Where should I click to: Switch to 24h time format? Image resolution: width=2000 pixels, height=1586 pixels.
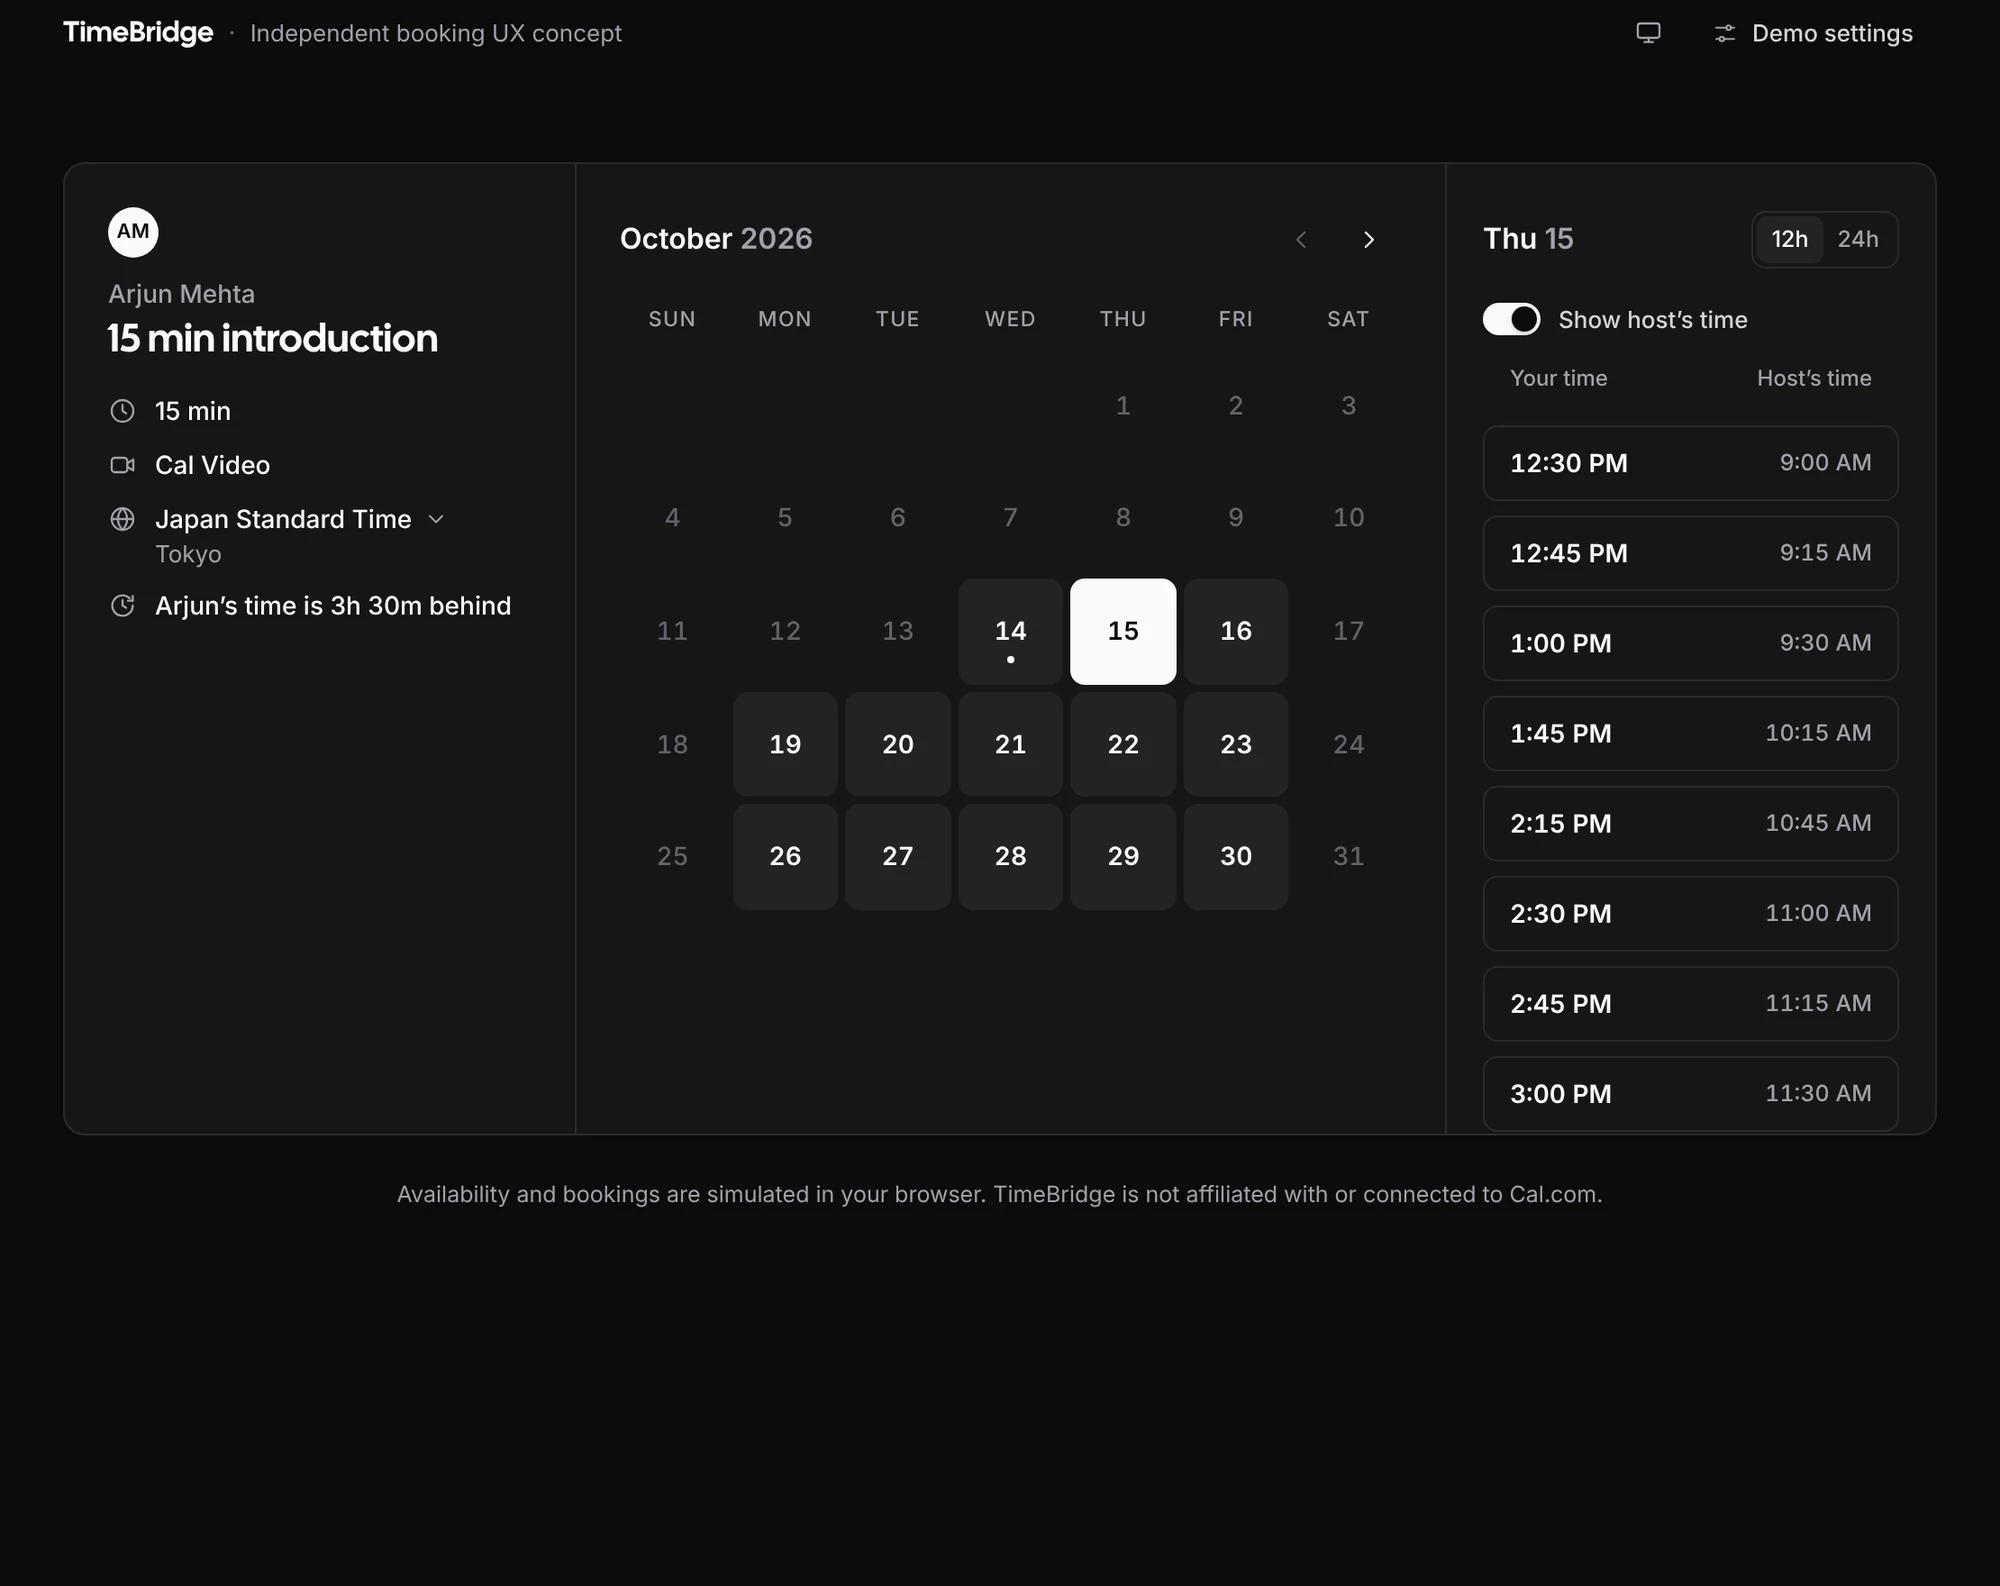[x=1857, y=239]
